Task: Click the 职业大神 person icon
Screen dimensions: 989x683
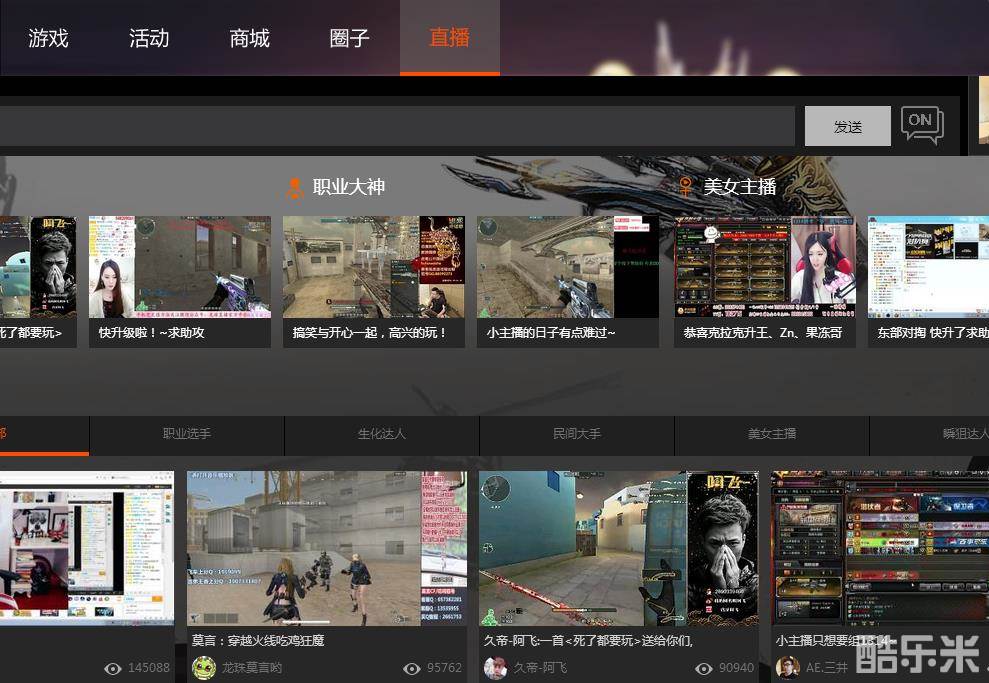Action: pyautogui.click(x=294, y=187)
